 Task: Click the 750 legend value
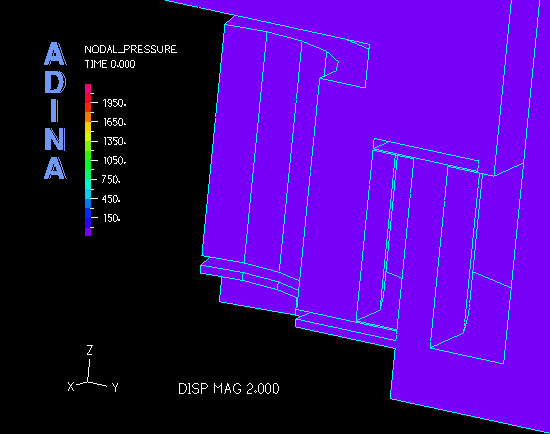point(111,180)
